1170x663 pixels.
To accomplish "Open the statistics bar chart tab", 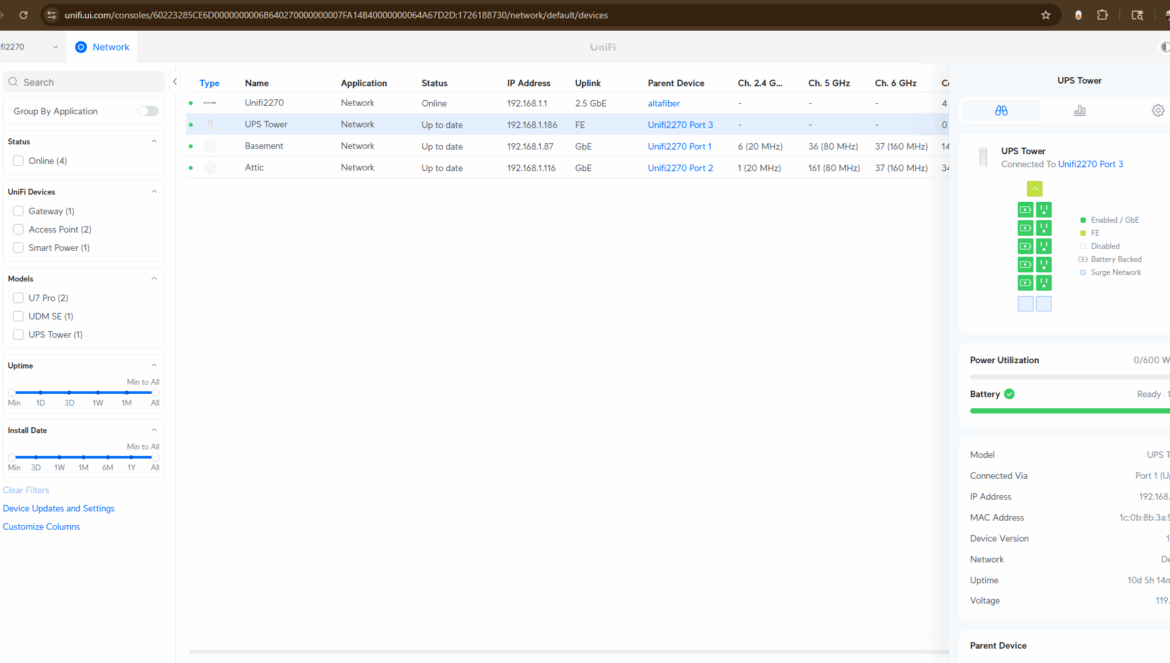I will 1079,111.
